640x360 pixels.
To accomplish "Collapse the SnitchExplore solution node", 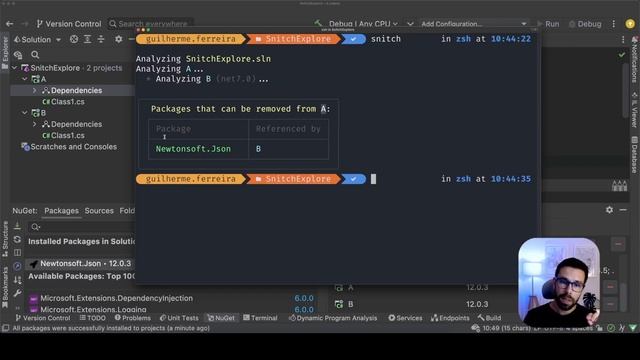I will 15,68.
